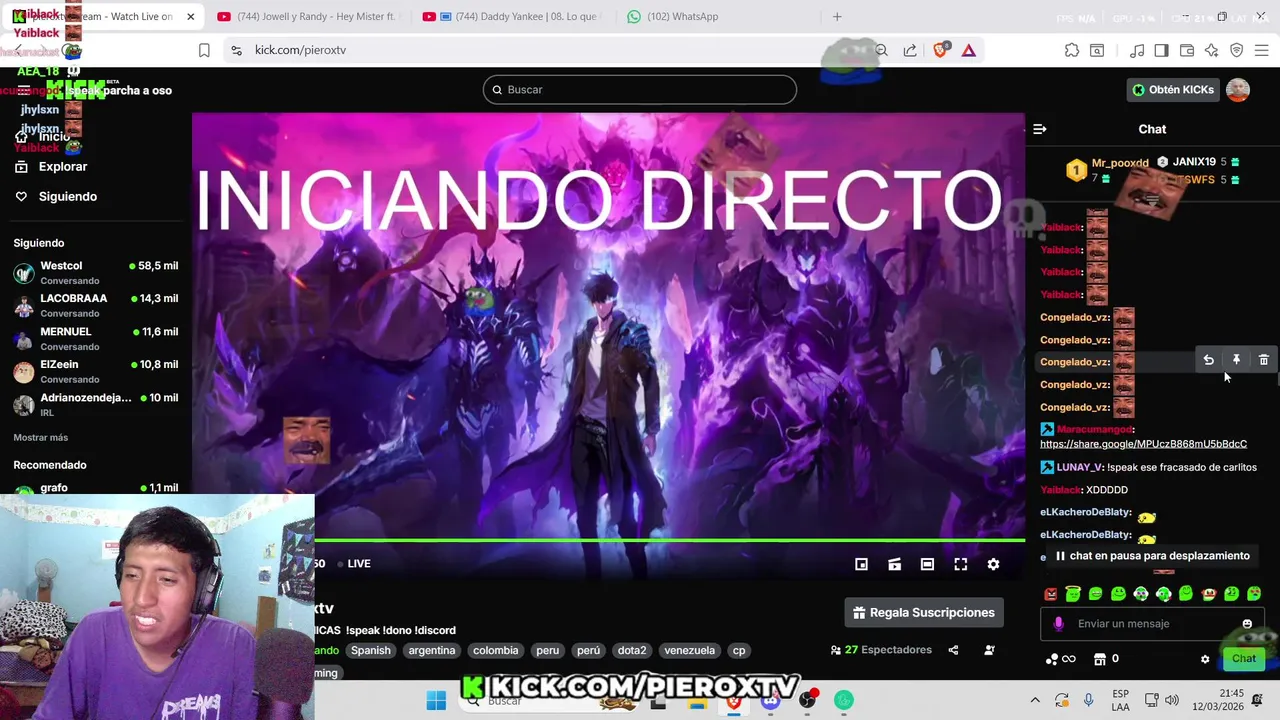
Task: Open chat settings gear icon
Action: pos(1205,659)
